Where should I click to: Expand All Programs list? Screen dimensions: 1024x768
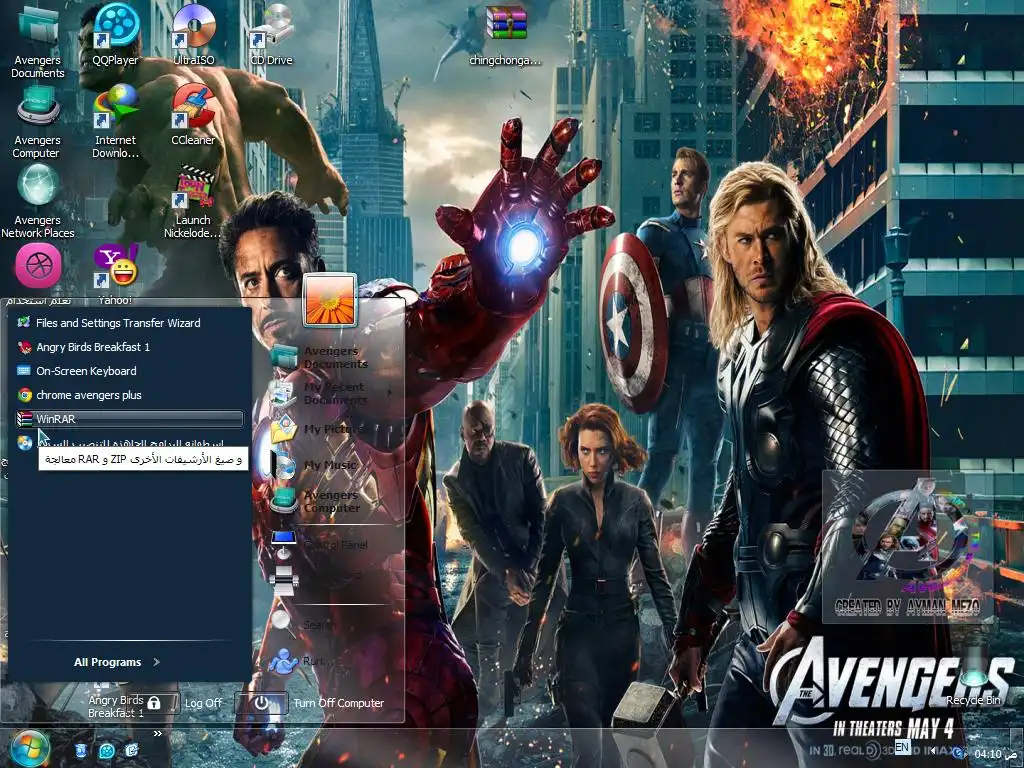pyautogui.click(x=116, y=662)
